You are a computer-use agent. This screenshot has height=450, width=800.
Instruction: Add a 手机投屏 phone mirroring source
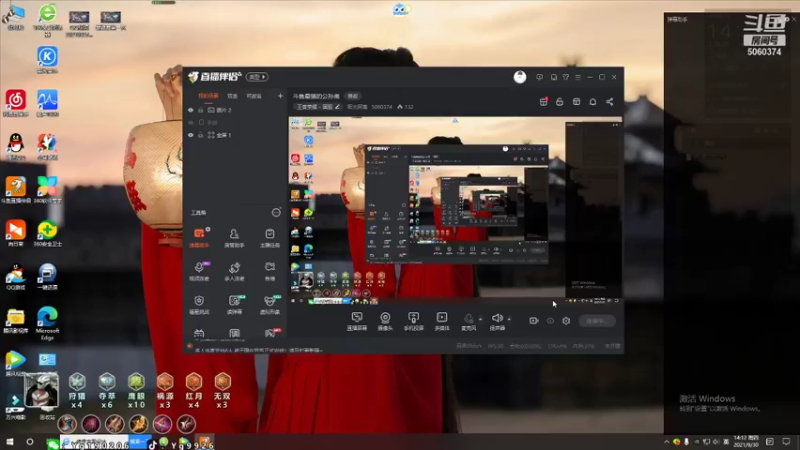[414, 321]
